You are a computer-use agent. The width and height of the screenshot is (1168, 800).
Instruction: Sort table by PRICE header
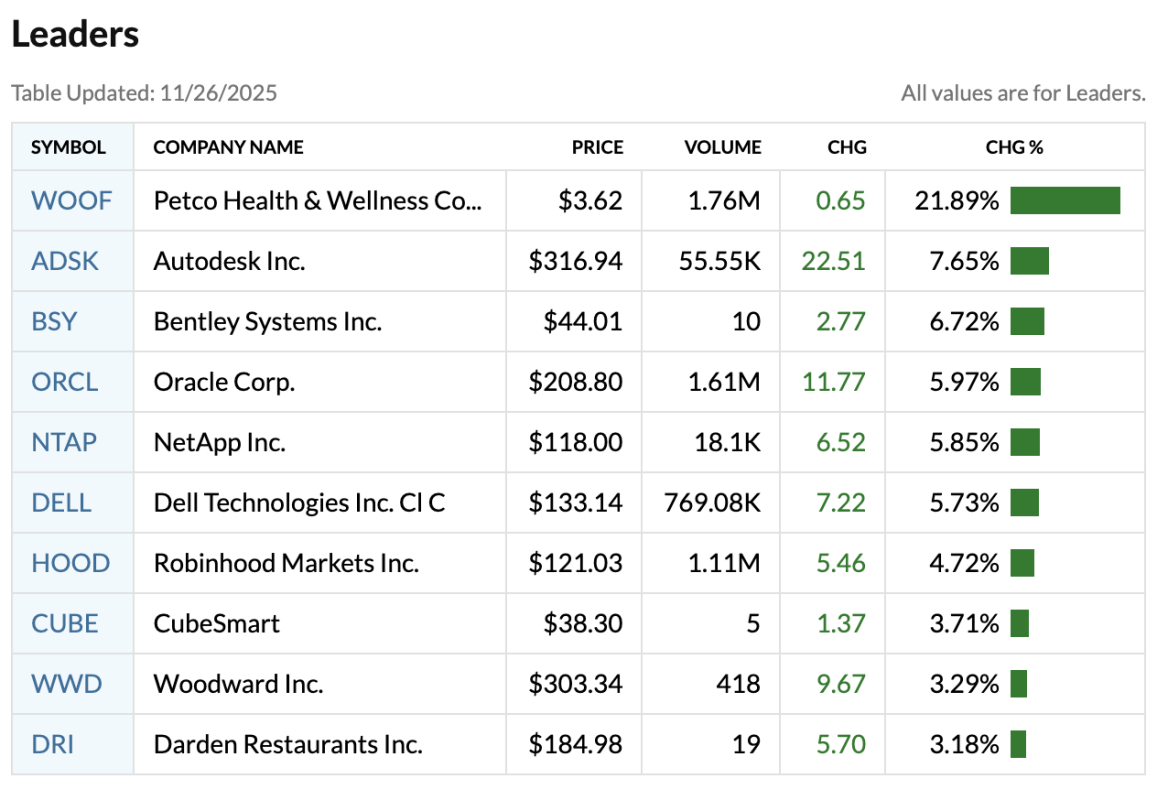[597, 148]
